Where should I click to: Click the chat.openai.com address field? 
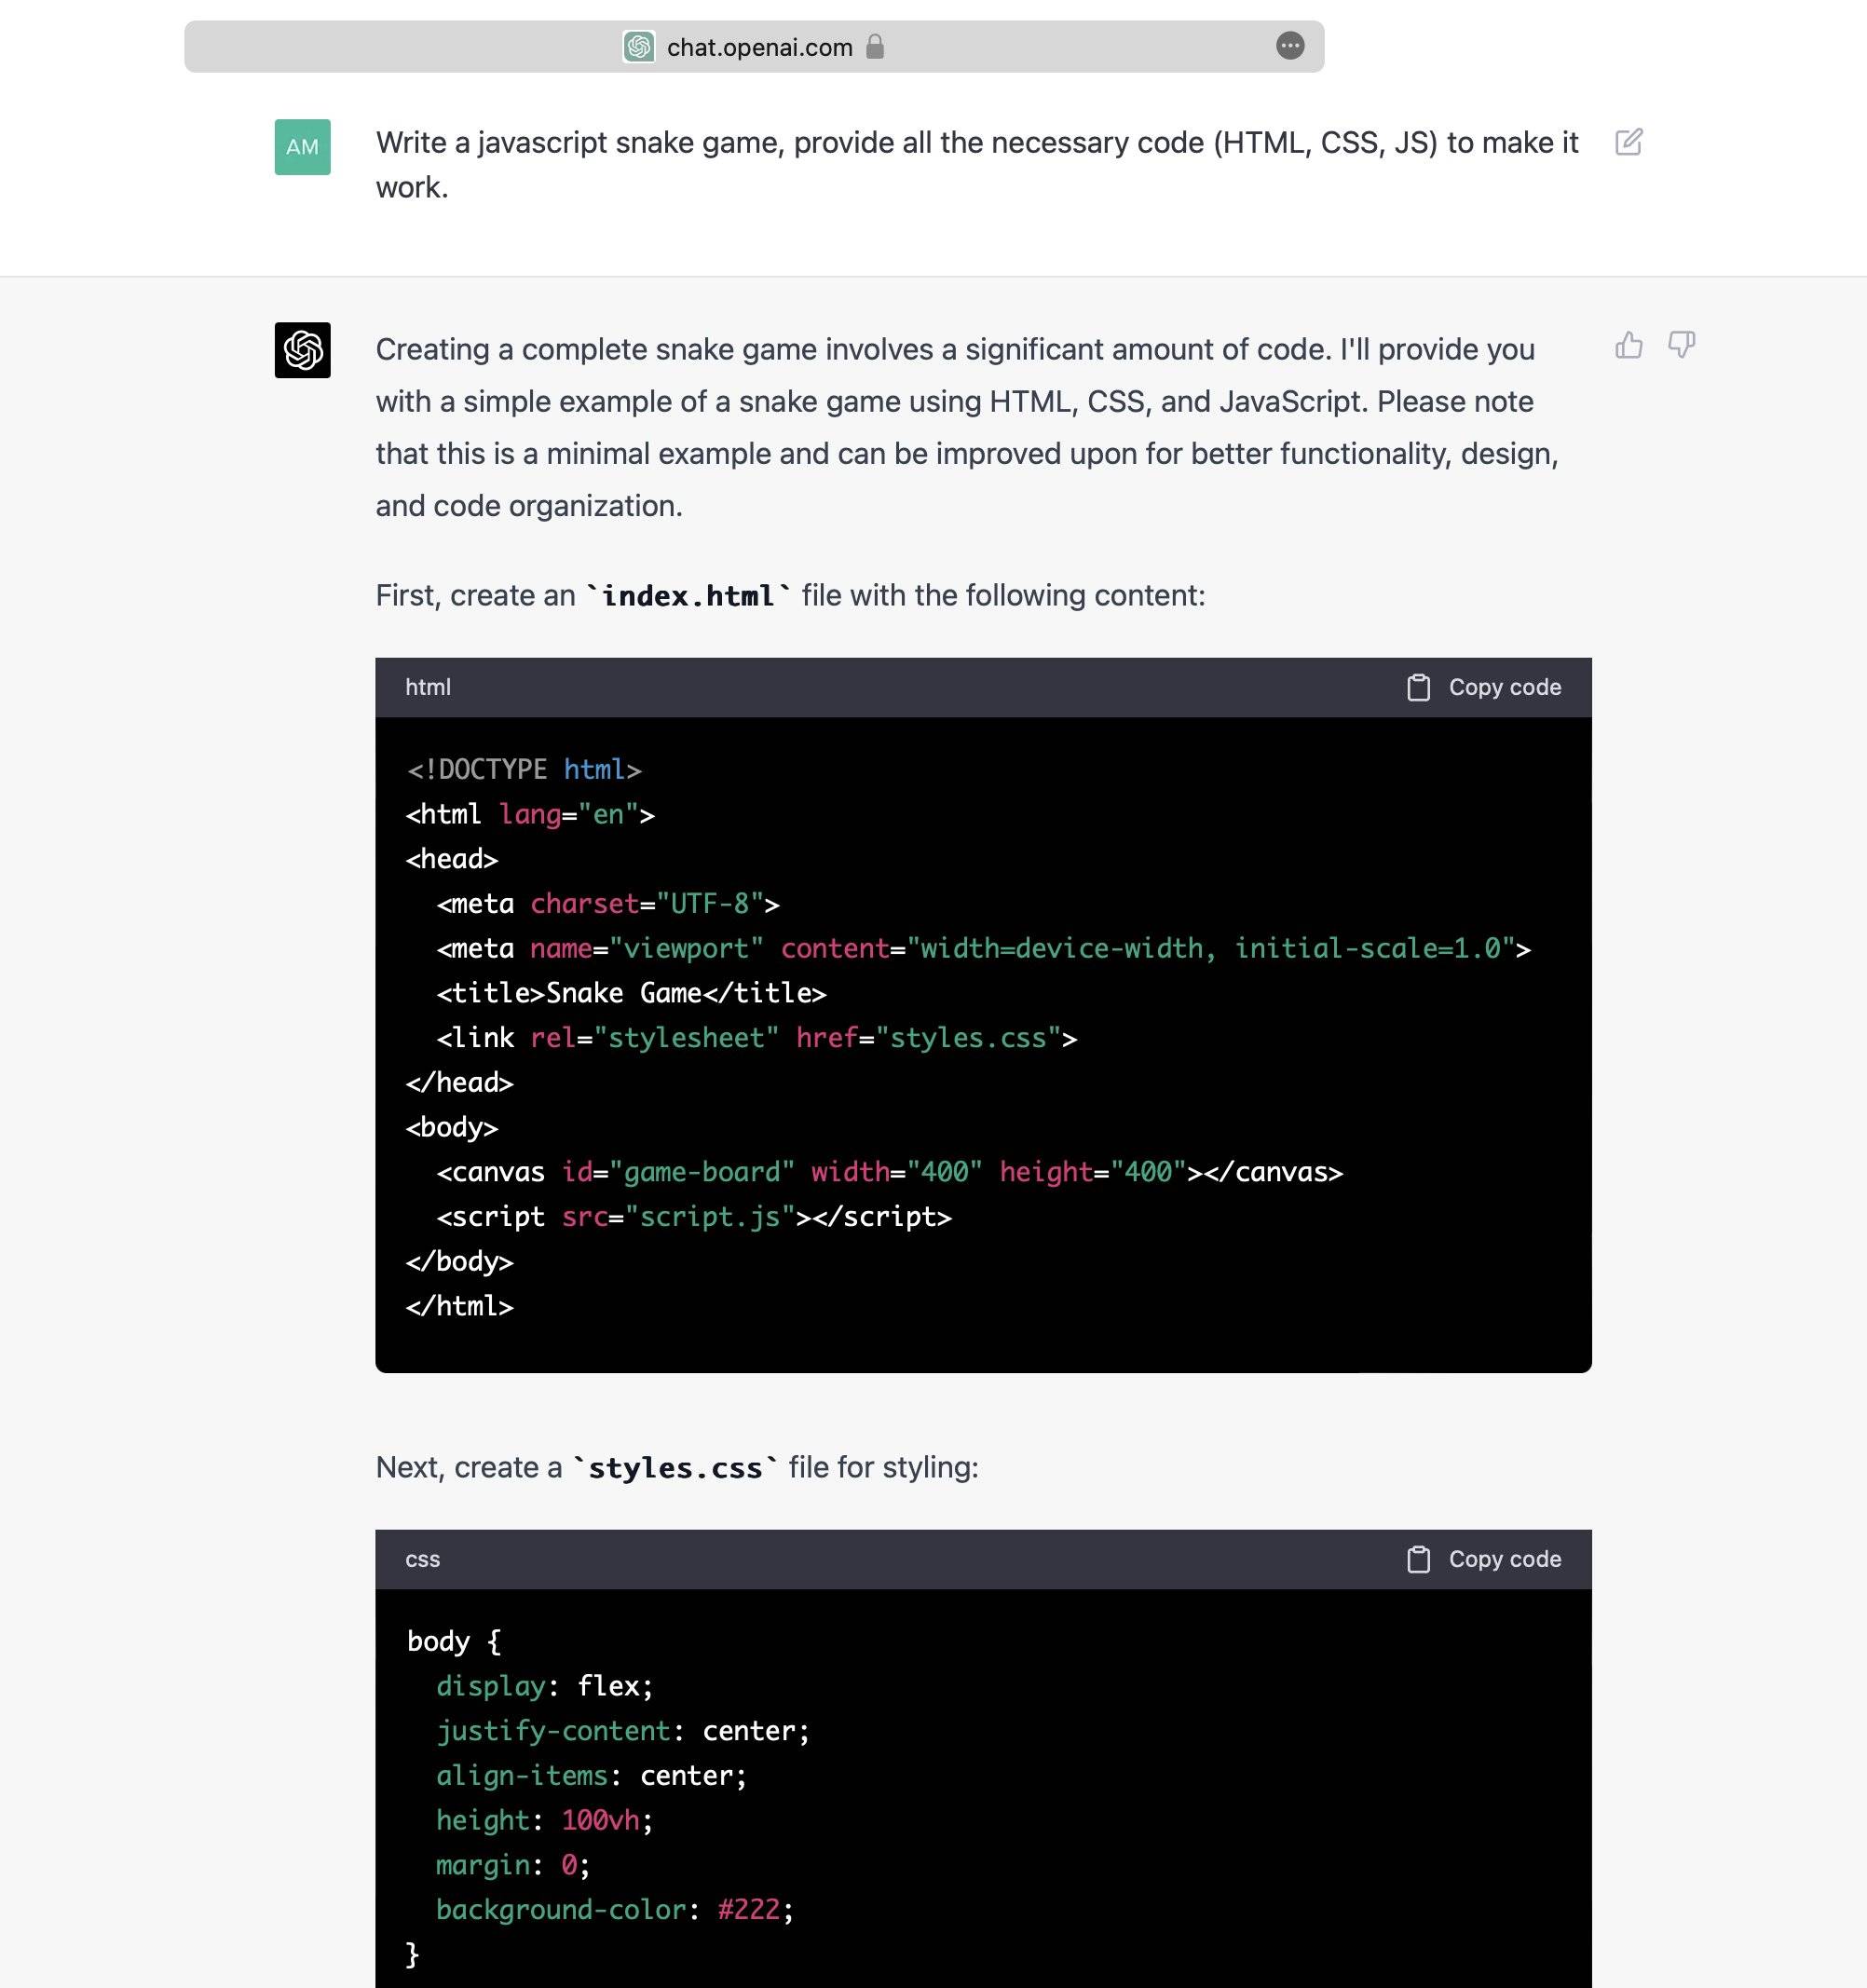[x=758, y=47]
